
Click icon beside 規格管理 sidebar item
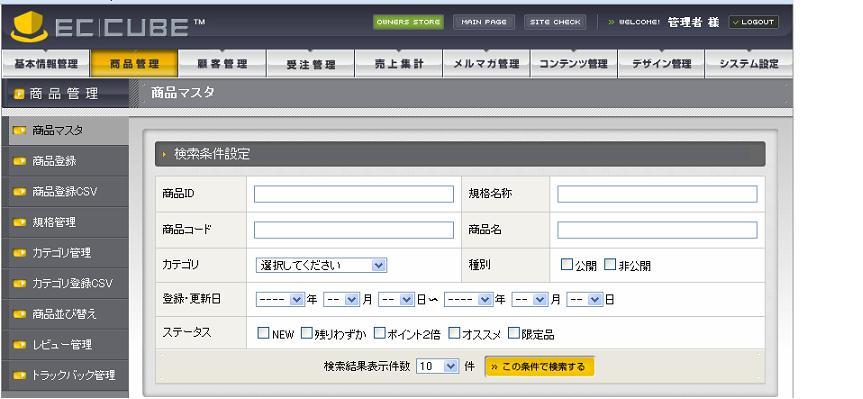pyautogui.click(x=19, y=222)
